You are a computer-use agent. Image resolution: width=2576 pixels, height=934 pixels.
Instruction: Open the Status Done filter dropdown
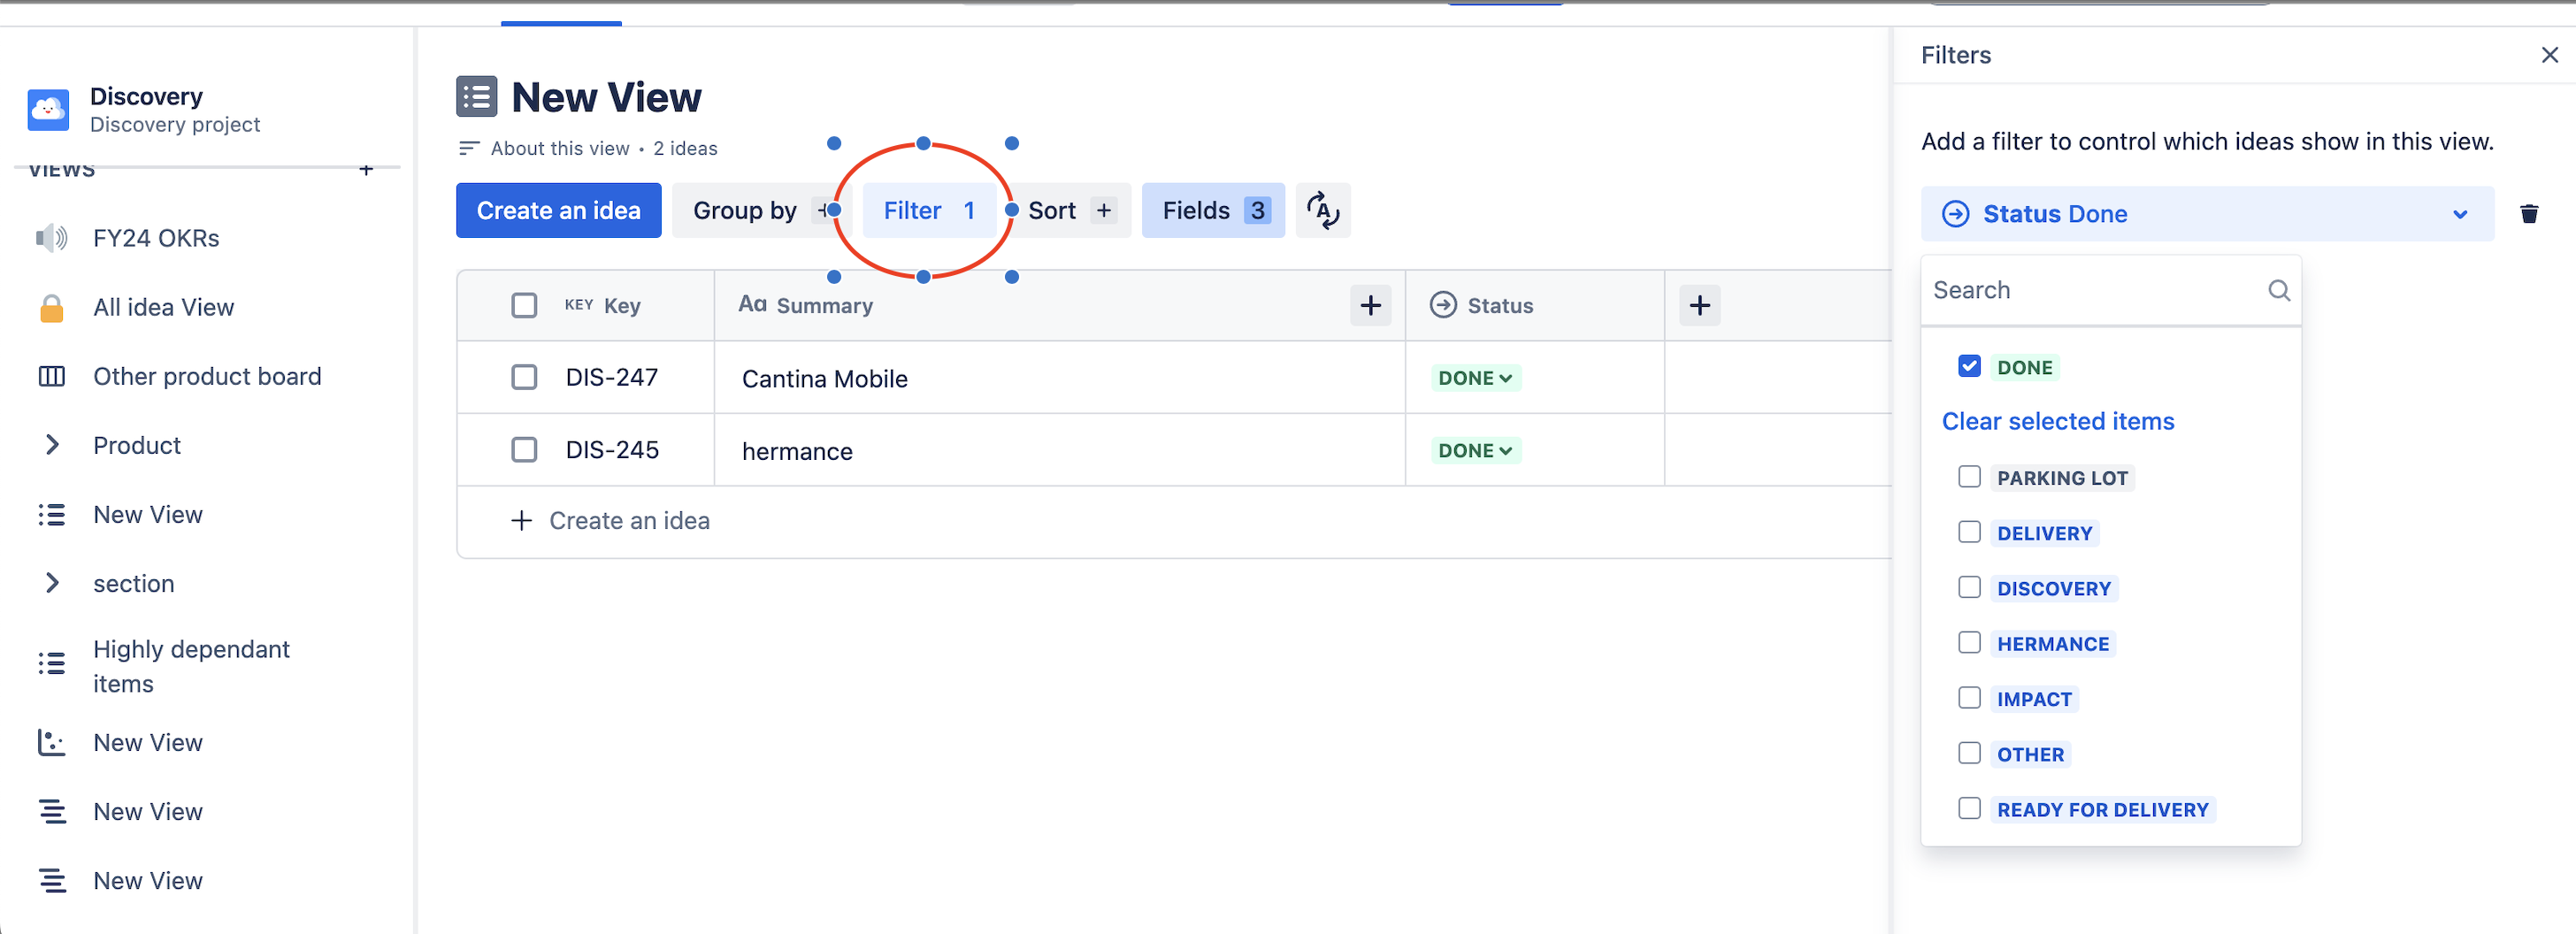tap(2460, 213)
